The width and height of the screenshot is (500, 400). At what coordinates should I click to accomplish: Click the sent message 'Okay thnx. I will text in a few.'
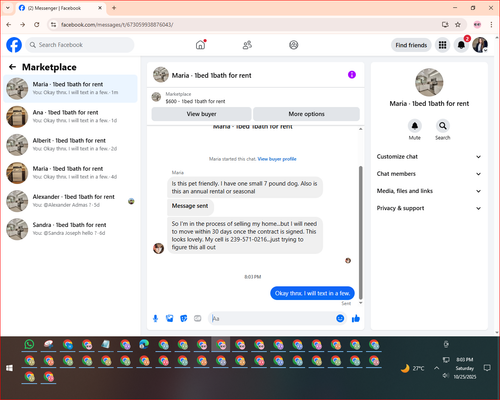coord(312,293)
